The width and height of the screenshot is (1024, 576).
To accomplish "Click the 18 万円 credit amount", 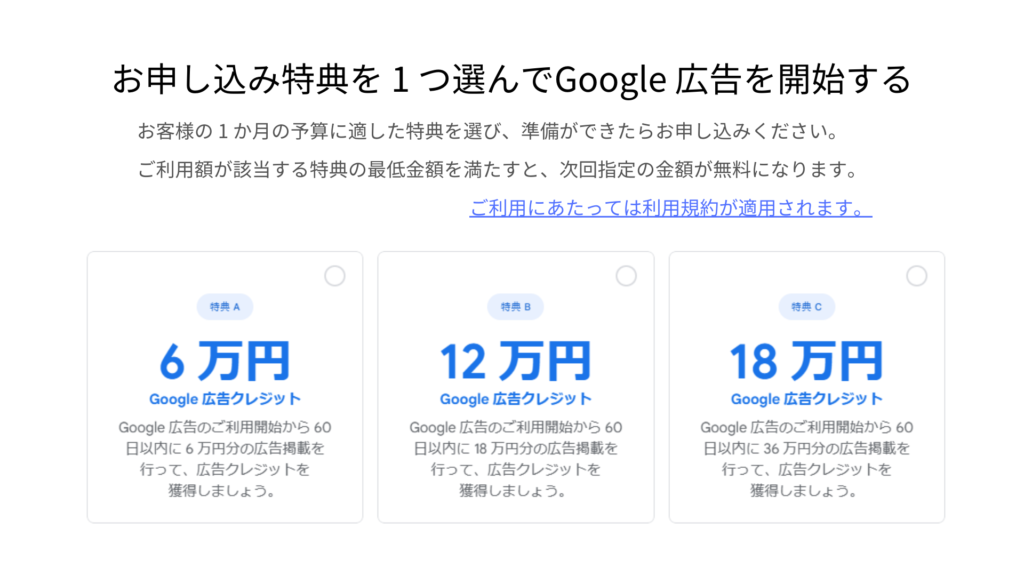I will (806, 361).
